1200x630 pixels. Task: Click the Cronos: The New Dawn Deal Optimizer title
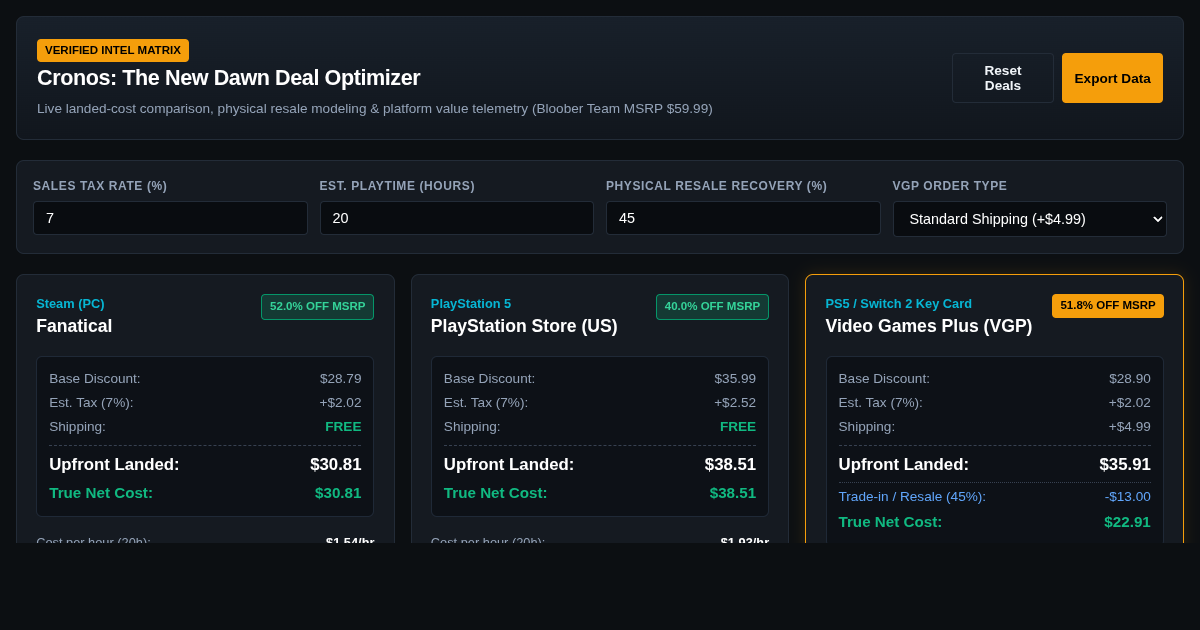coord(228,78)
